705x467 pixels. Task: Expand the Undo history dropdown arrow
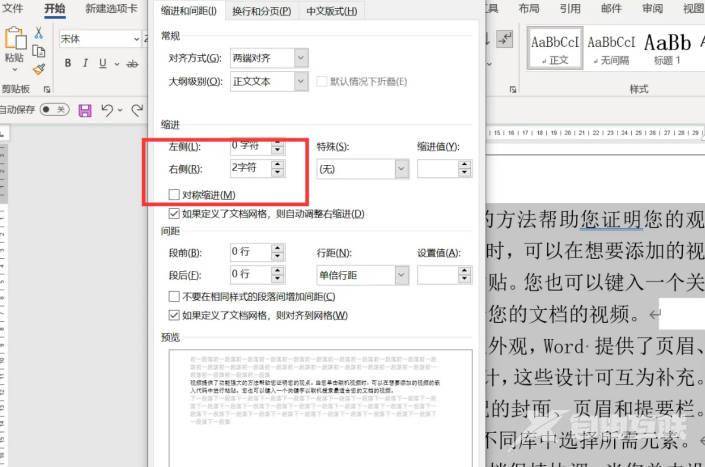click(120, 110)
